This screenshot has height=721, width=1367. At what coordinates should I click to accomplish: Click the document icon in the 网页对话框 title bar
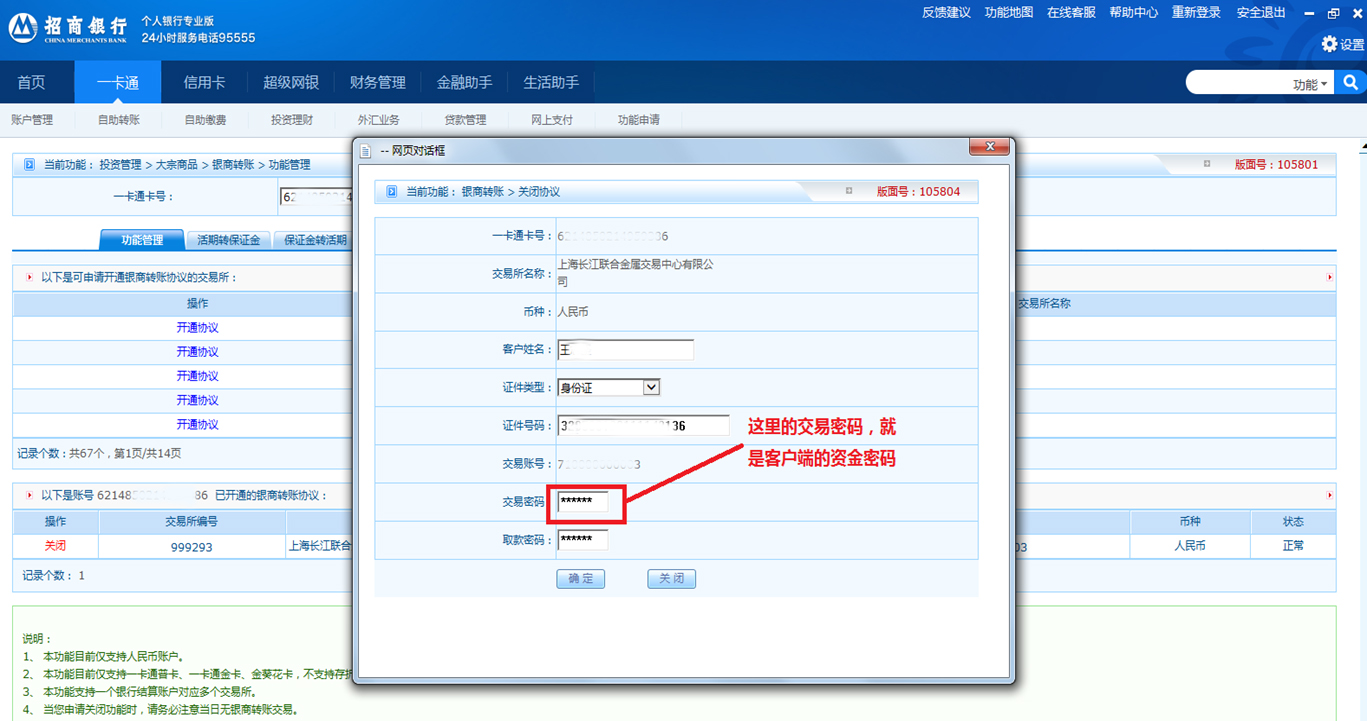point(366,151)
